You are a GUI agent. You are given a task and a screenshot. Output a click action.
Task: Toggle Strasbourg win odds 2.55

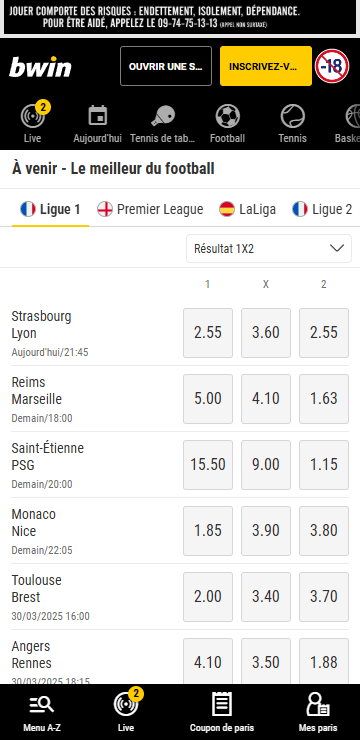pyautogui.click(x=208, y=333)
